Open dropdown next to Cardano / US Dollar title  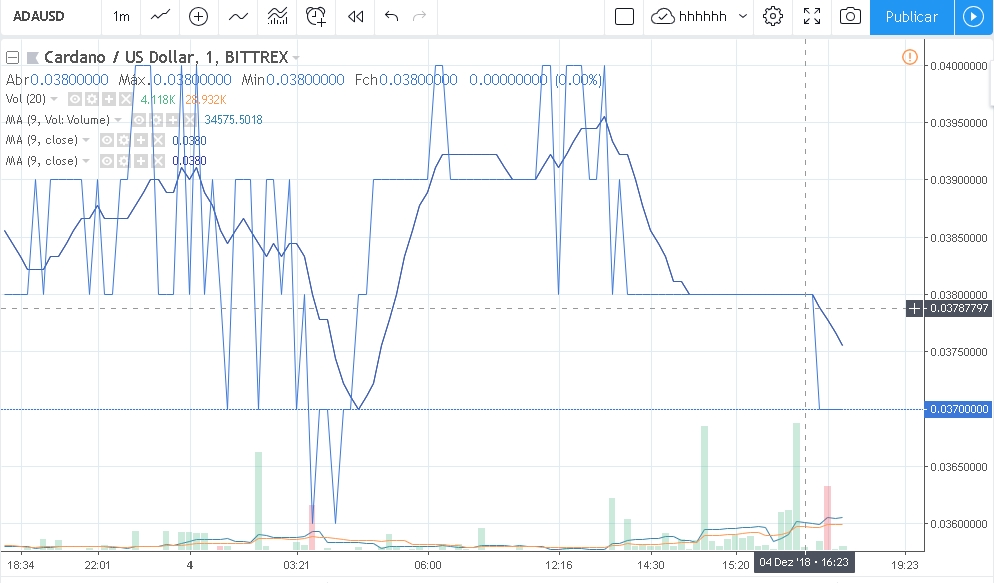296,58
